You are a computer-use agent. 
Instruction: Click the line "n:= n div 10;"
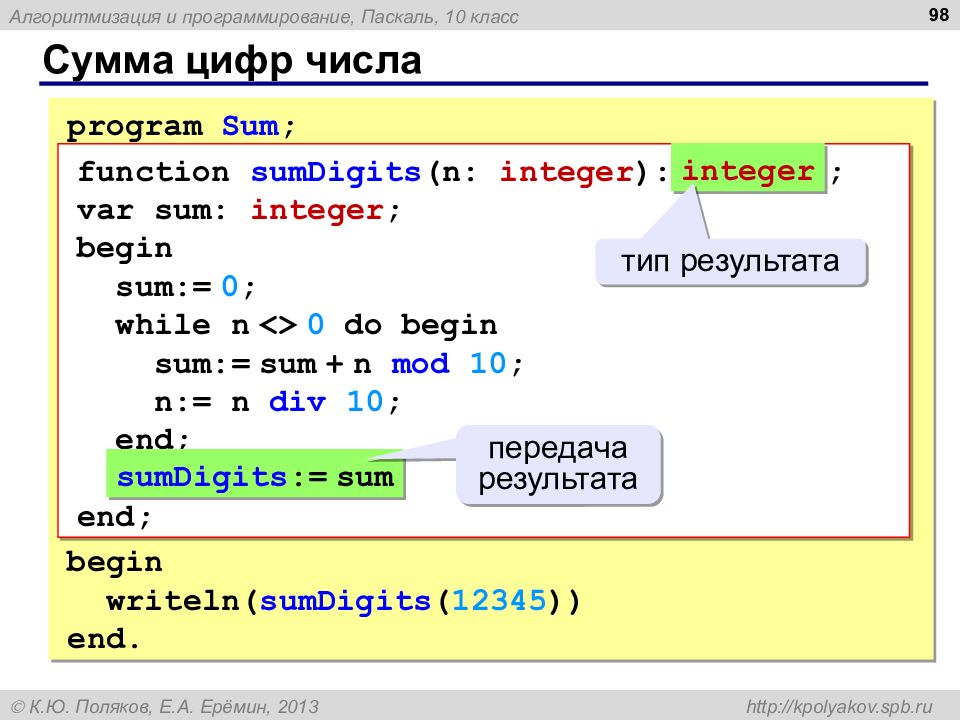tap(277, 402)
